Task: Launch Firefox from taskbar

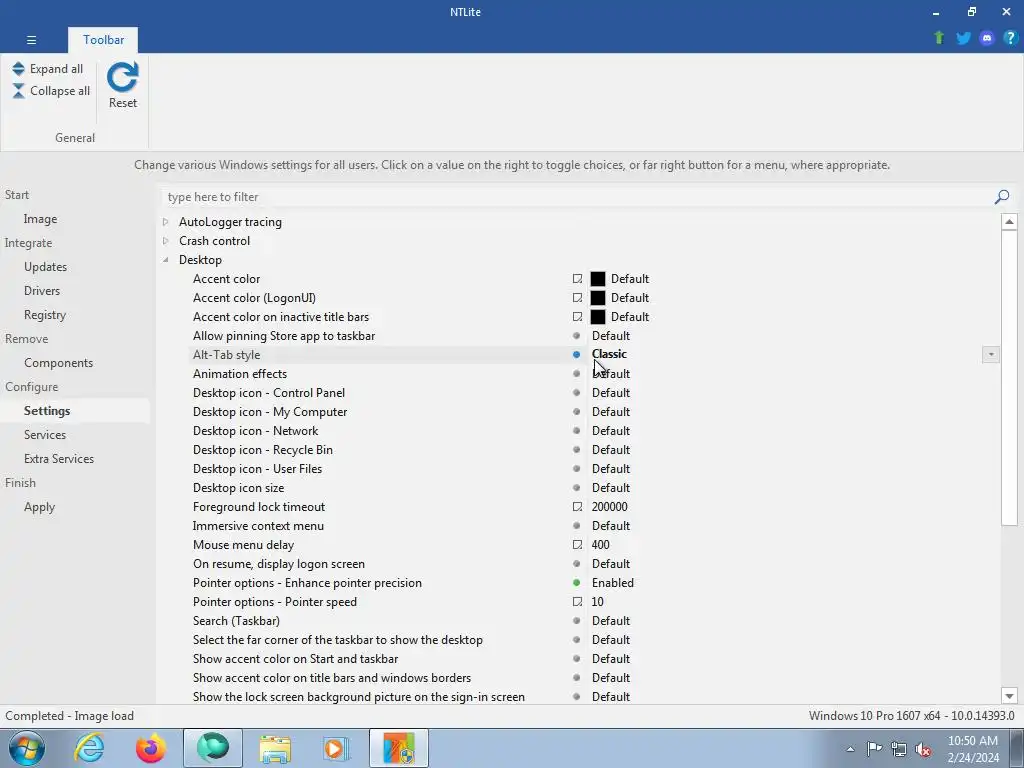Action: pyautogui.click(x=150, y=748)
